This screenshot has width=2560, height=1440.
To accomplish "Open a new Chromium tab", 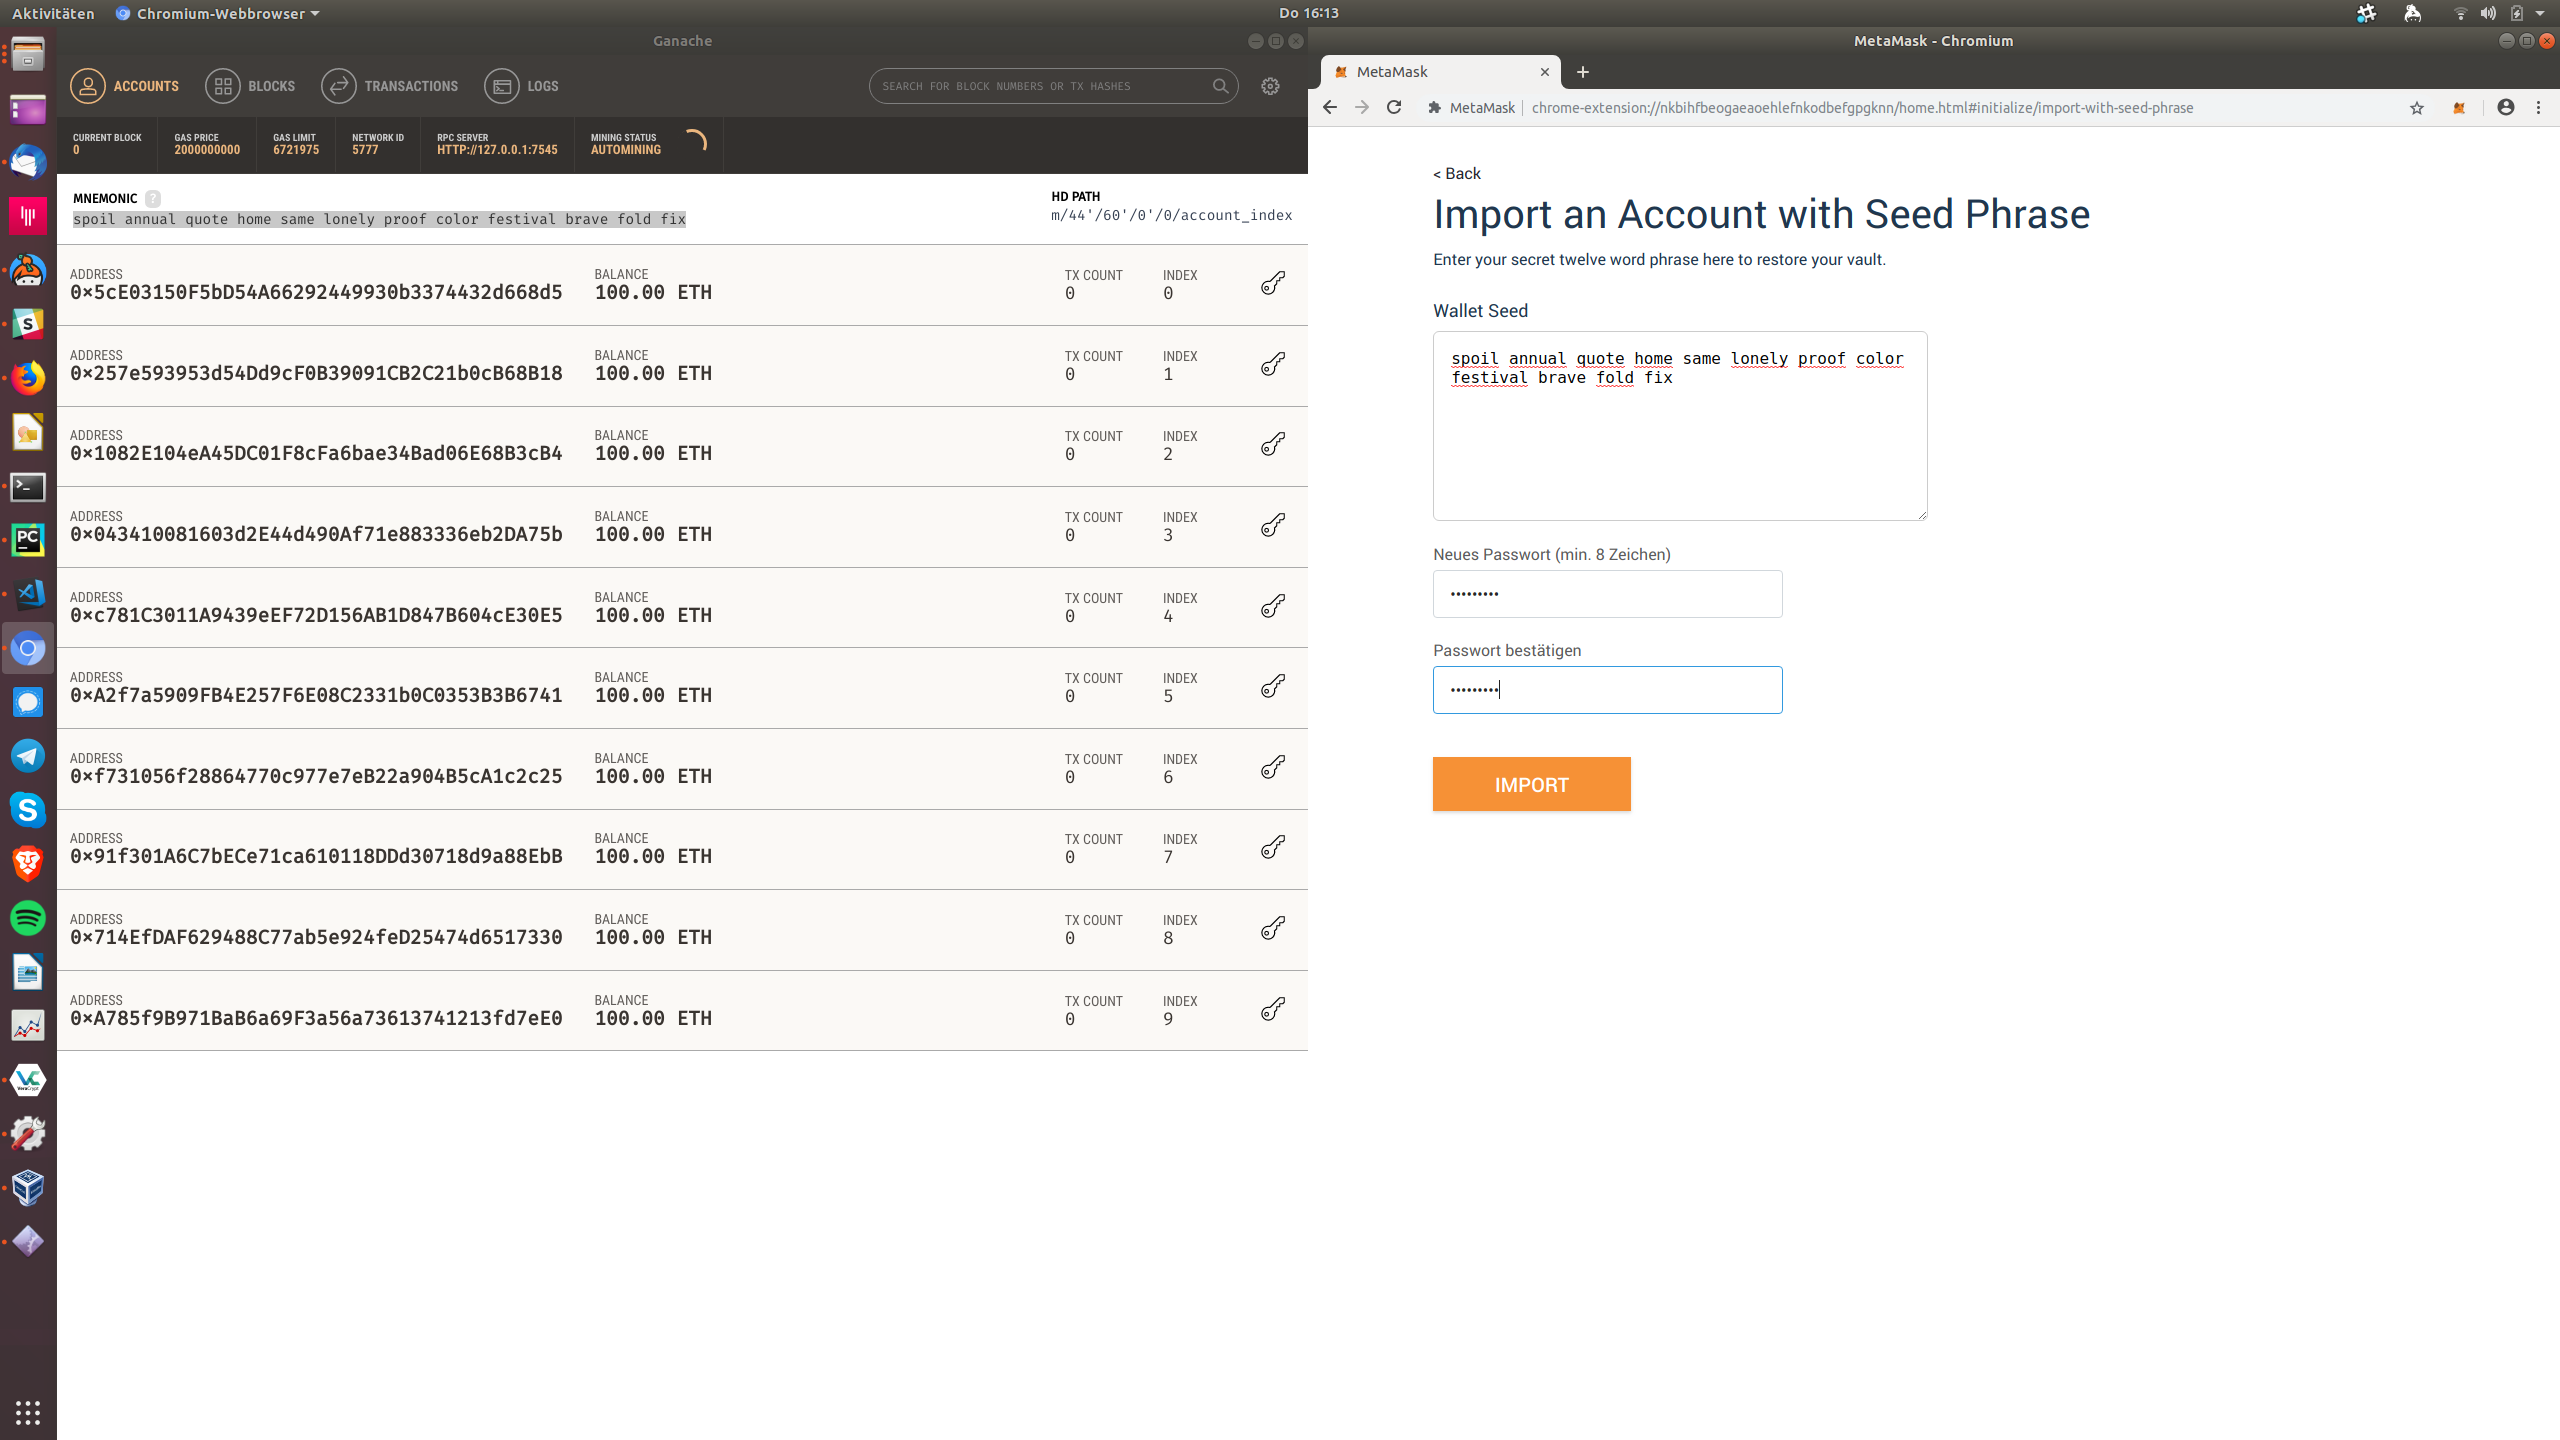I will (1583, 72).
